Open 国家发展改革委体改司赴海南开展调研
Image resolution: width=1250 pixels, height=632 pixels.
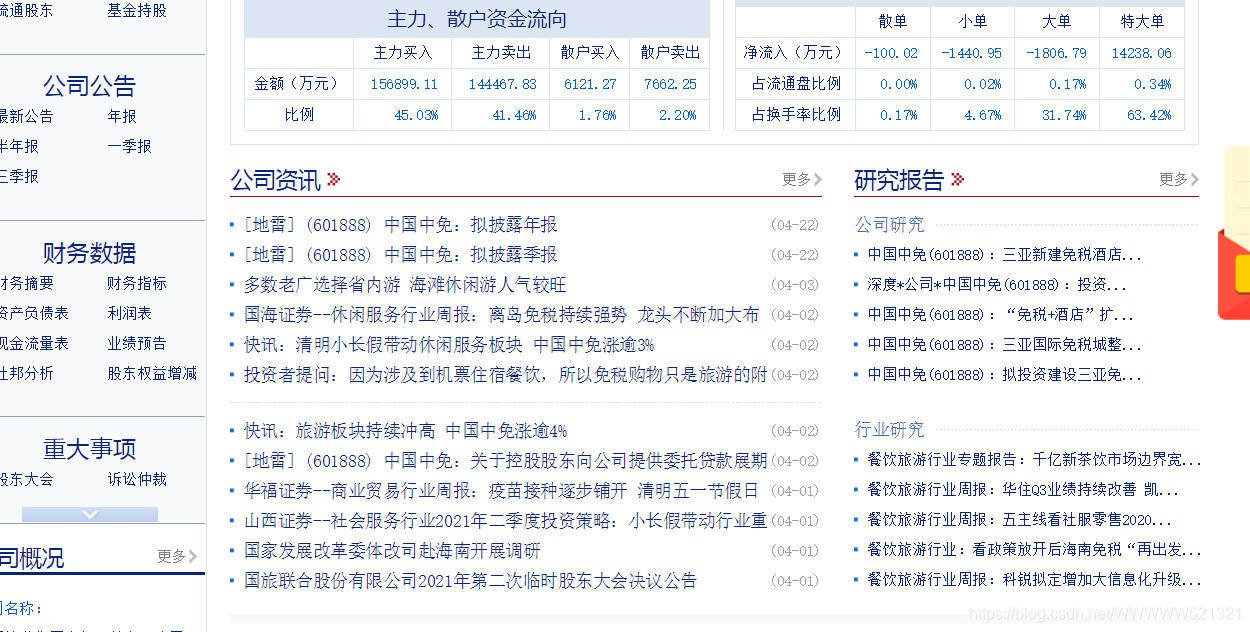(x=392, y=551)
